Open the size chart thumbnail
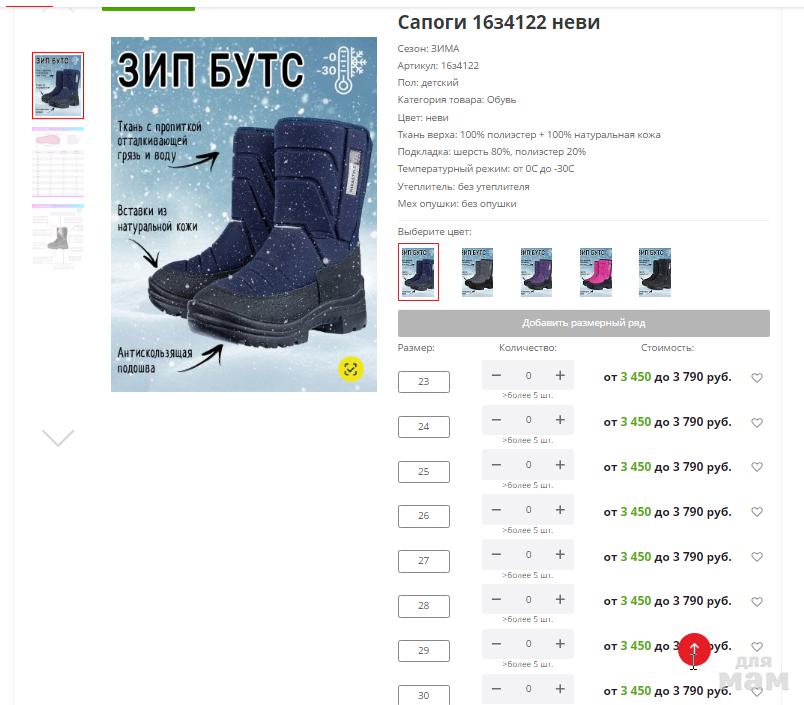Screen dimensions: 804x705 58,162
